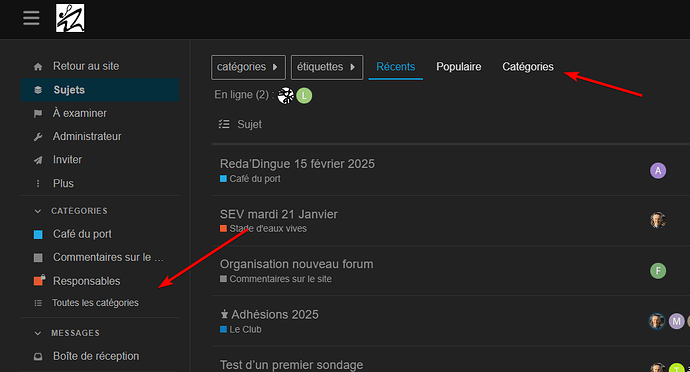Click the wrench icon for Administrateur

(38, 137)
